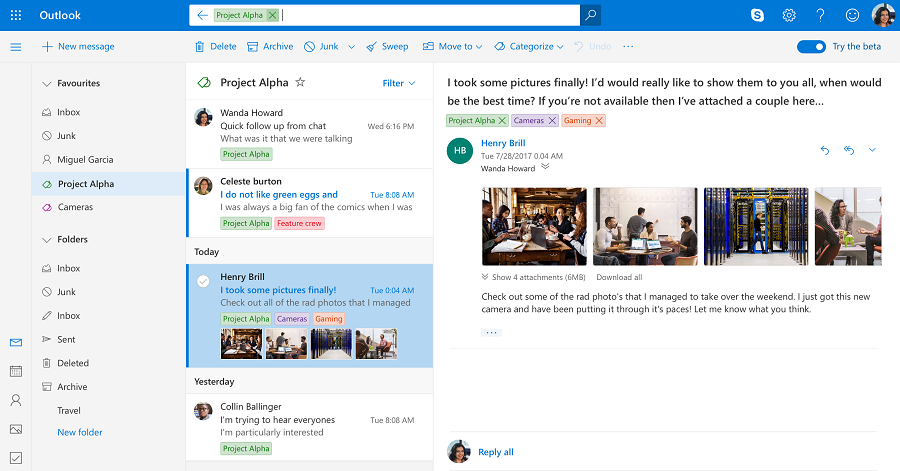Click Download all attachments
This screenshot has width=900, height=471.
tap(619, 277)
